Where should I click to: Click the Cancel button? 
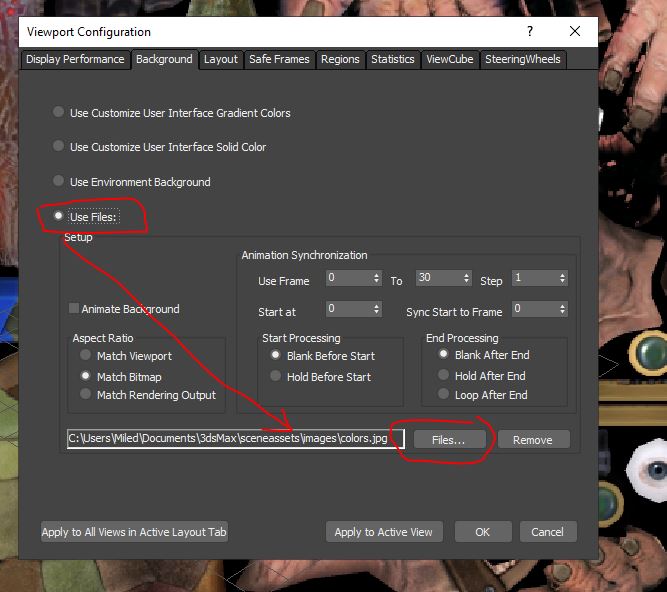coord(548,532)
